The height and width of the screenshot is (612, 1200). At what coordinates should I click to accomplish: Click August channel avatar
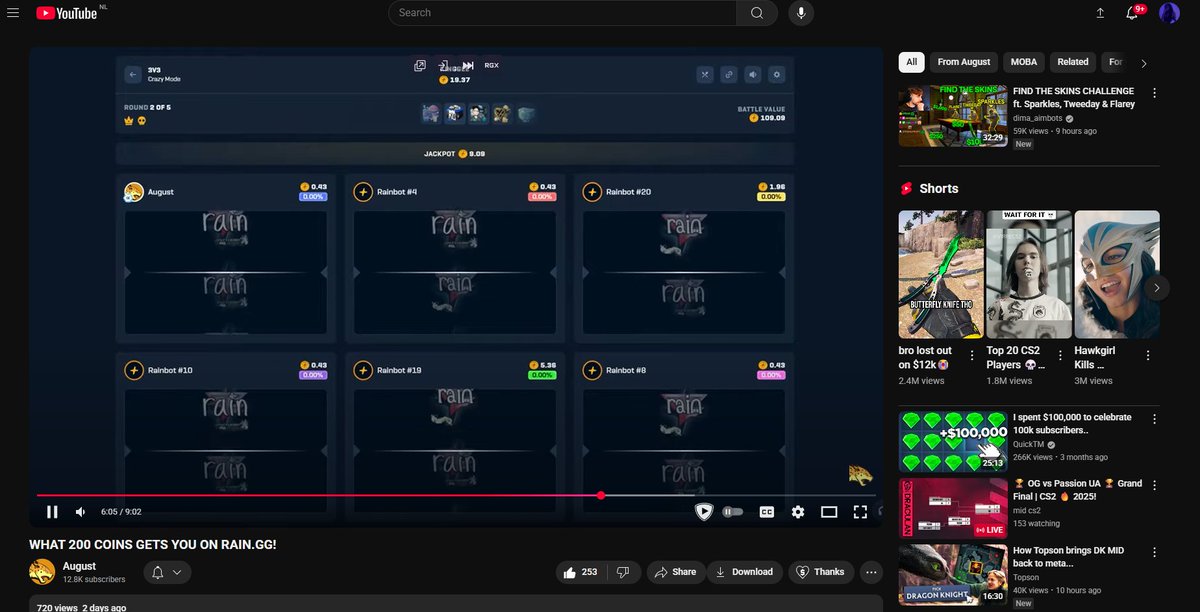click(42, 572)
